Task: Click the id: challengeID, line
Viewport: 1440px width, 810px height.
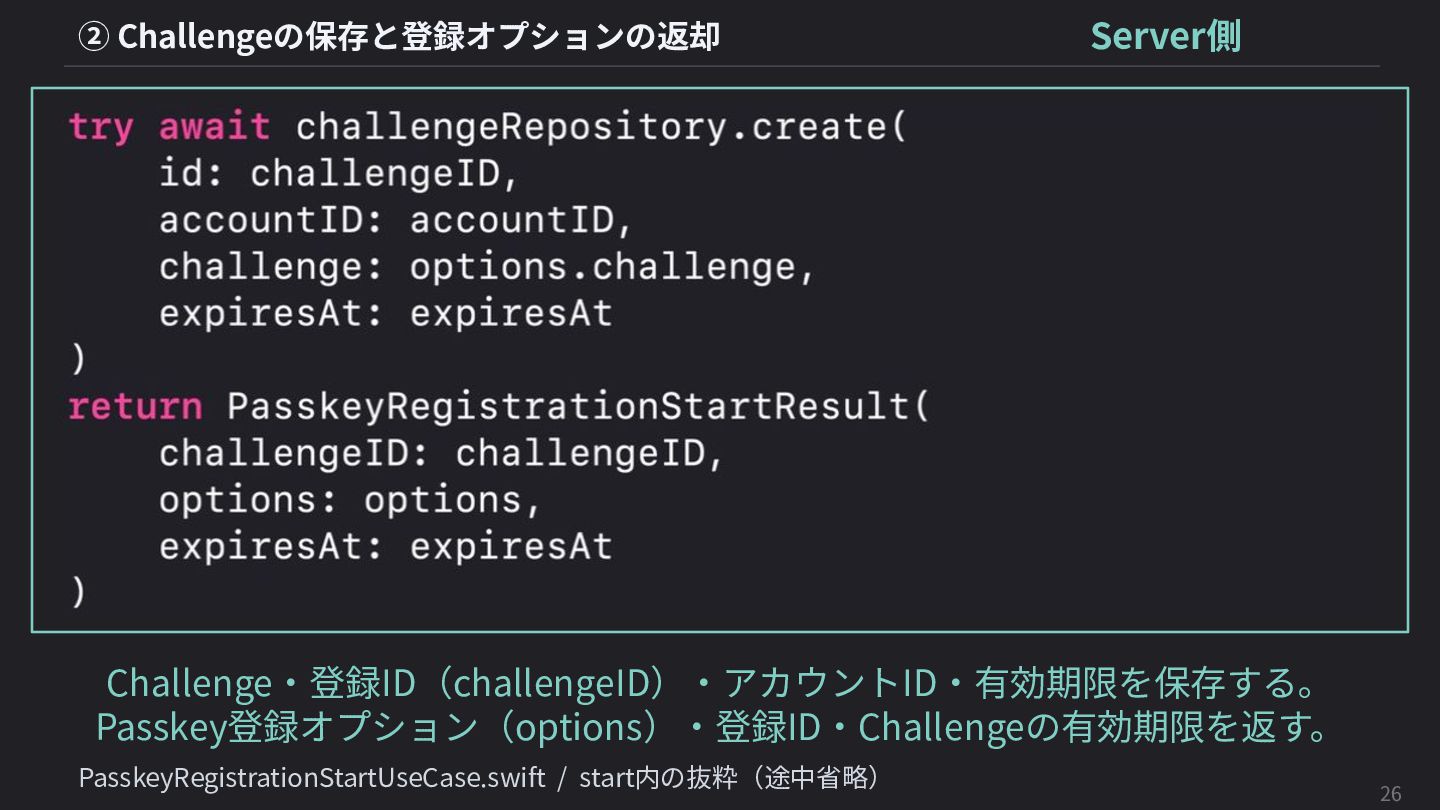Action: click(340, 174)
